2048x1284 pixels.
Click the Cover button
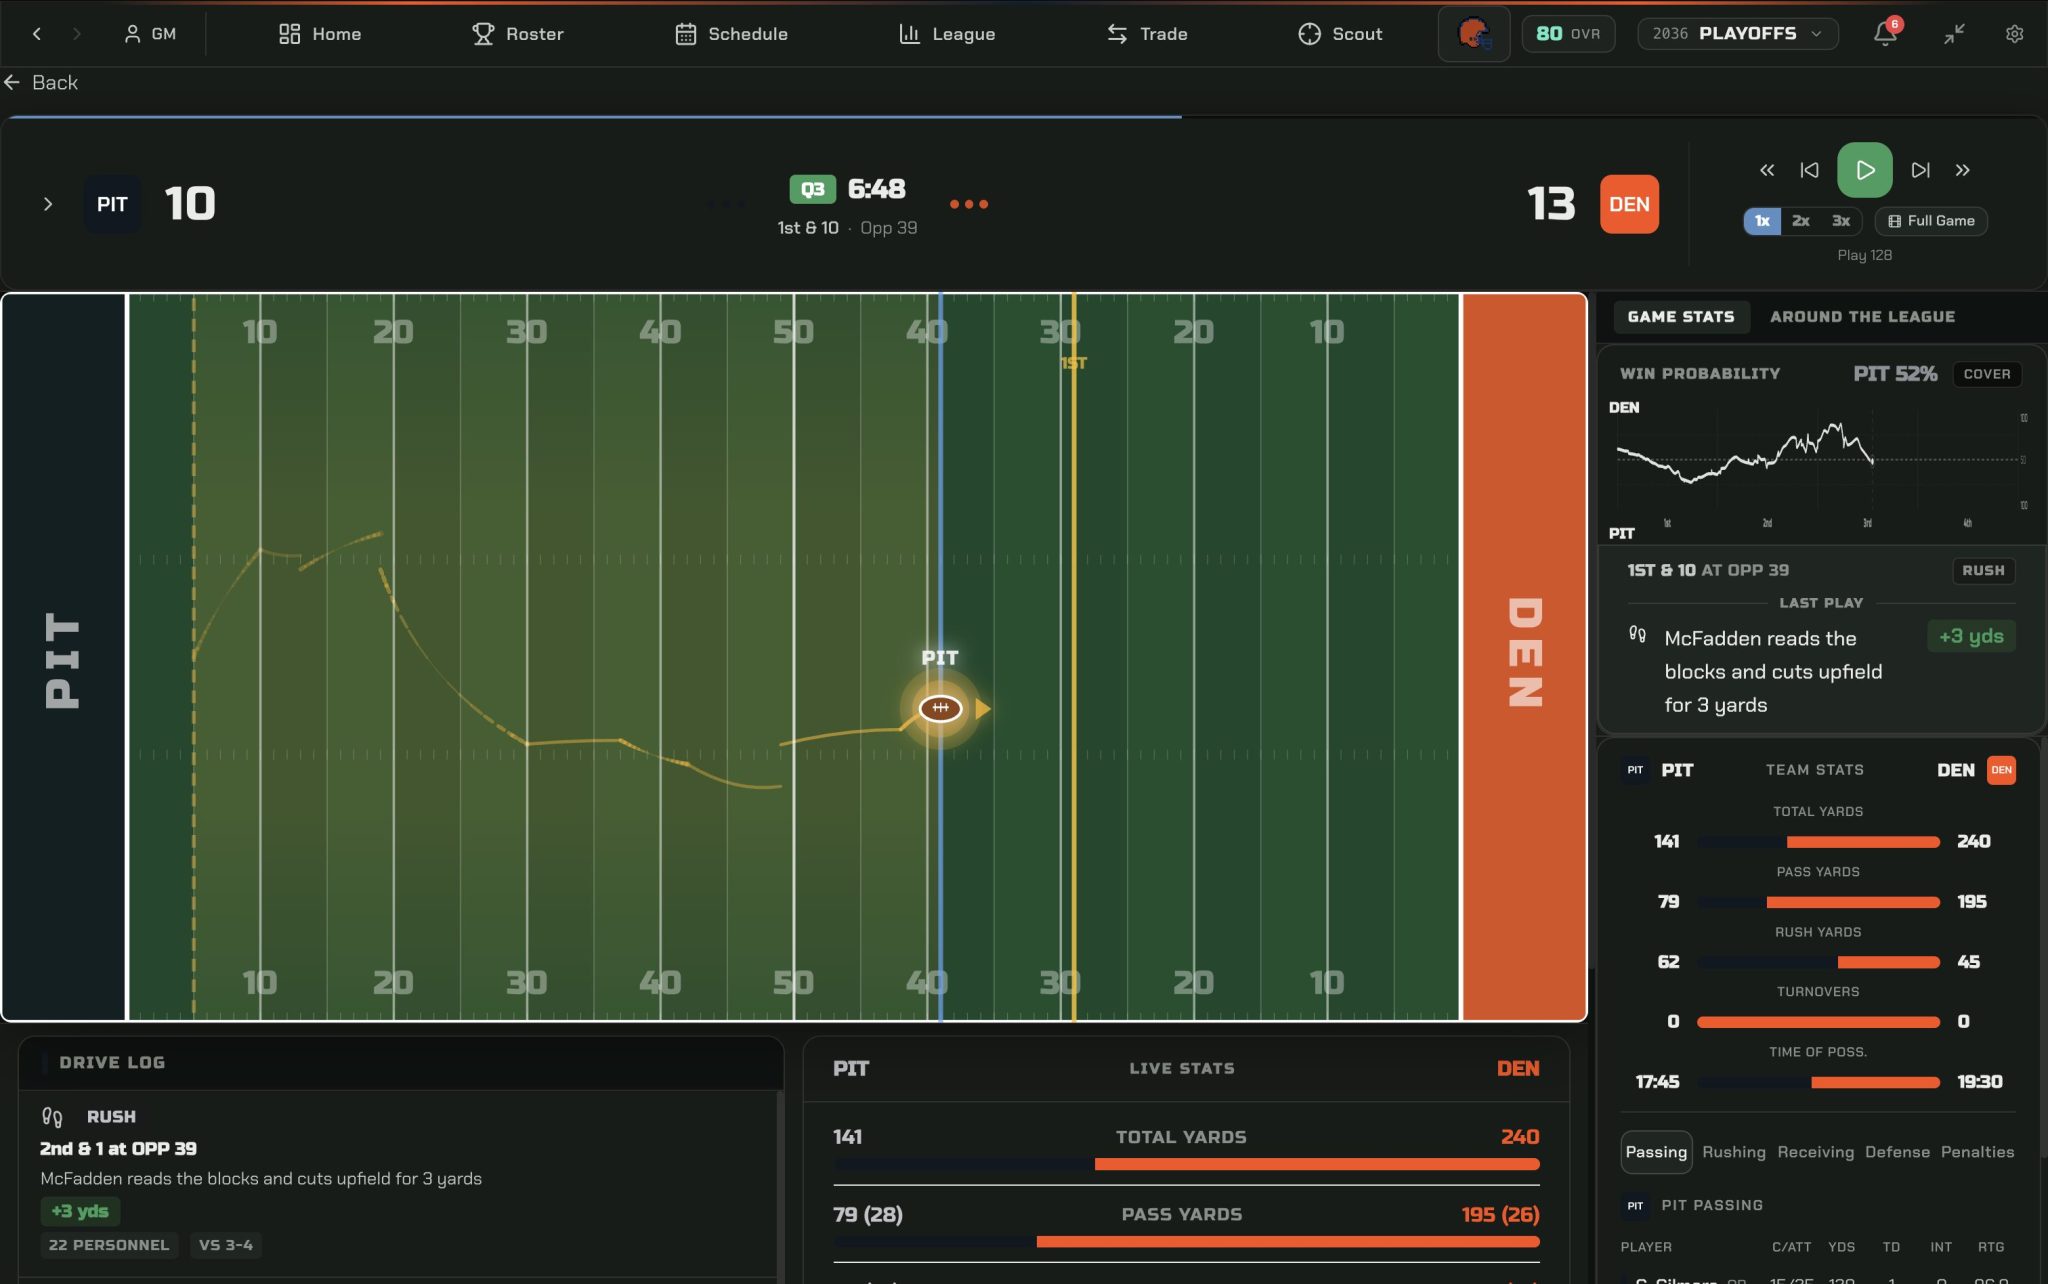point(1986,374)
